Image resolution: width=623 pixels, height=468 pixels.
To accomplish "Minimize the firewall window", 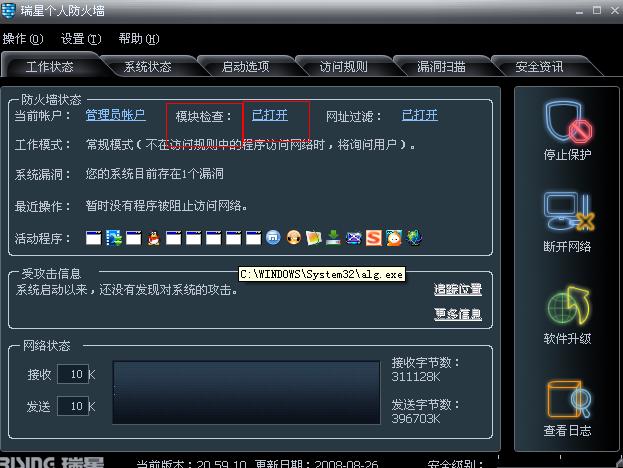I will point(579,11).
